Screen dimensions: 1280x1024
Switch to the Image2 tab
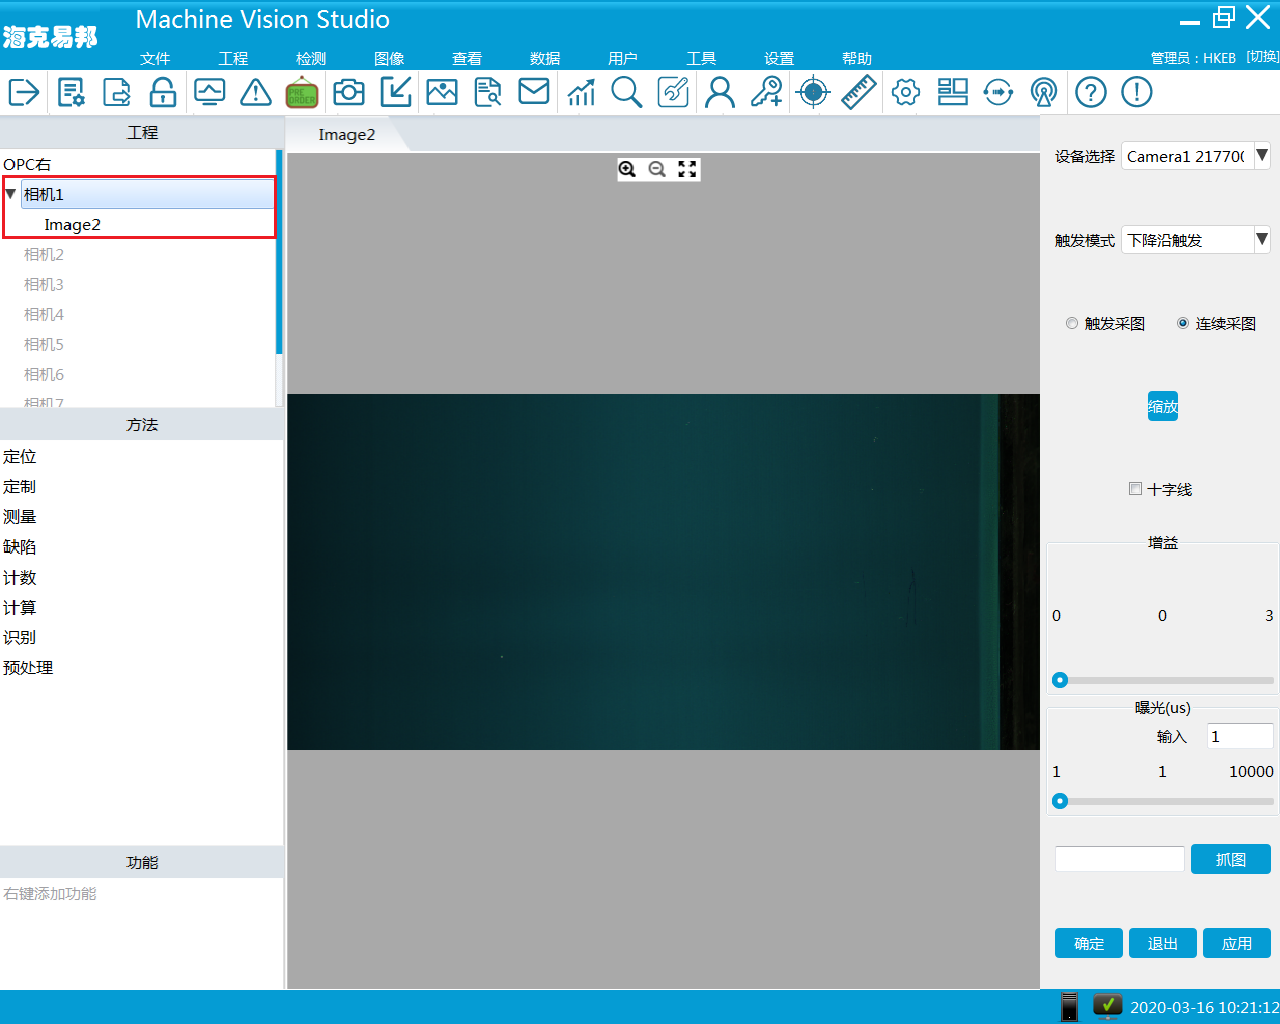click(347, 135)
